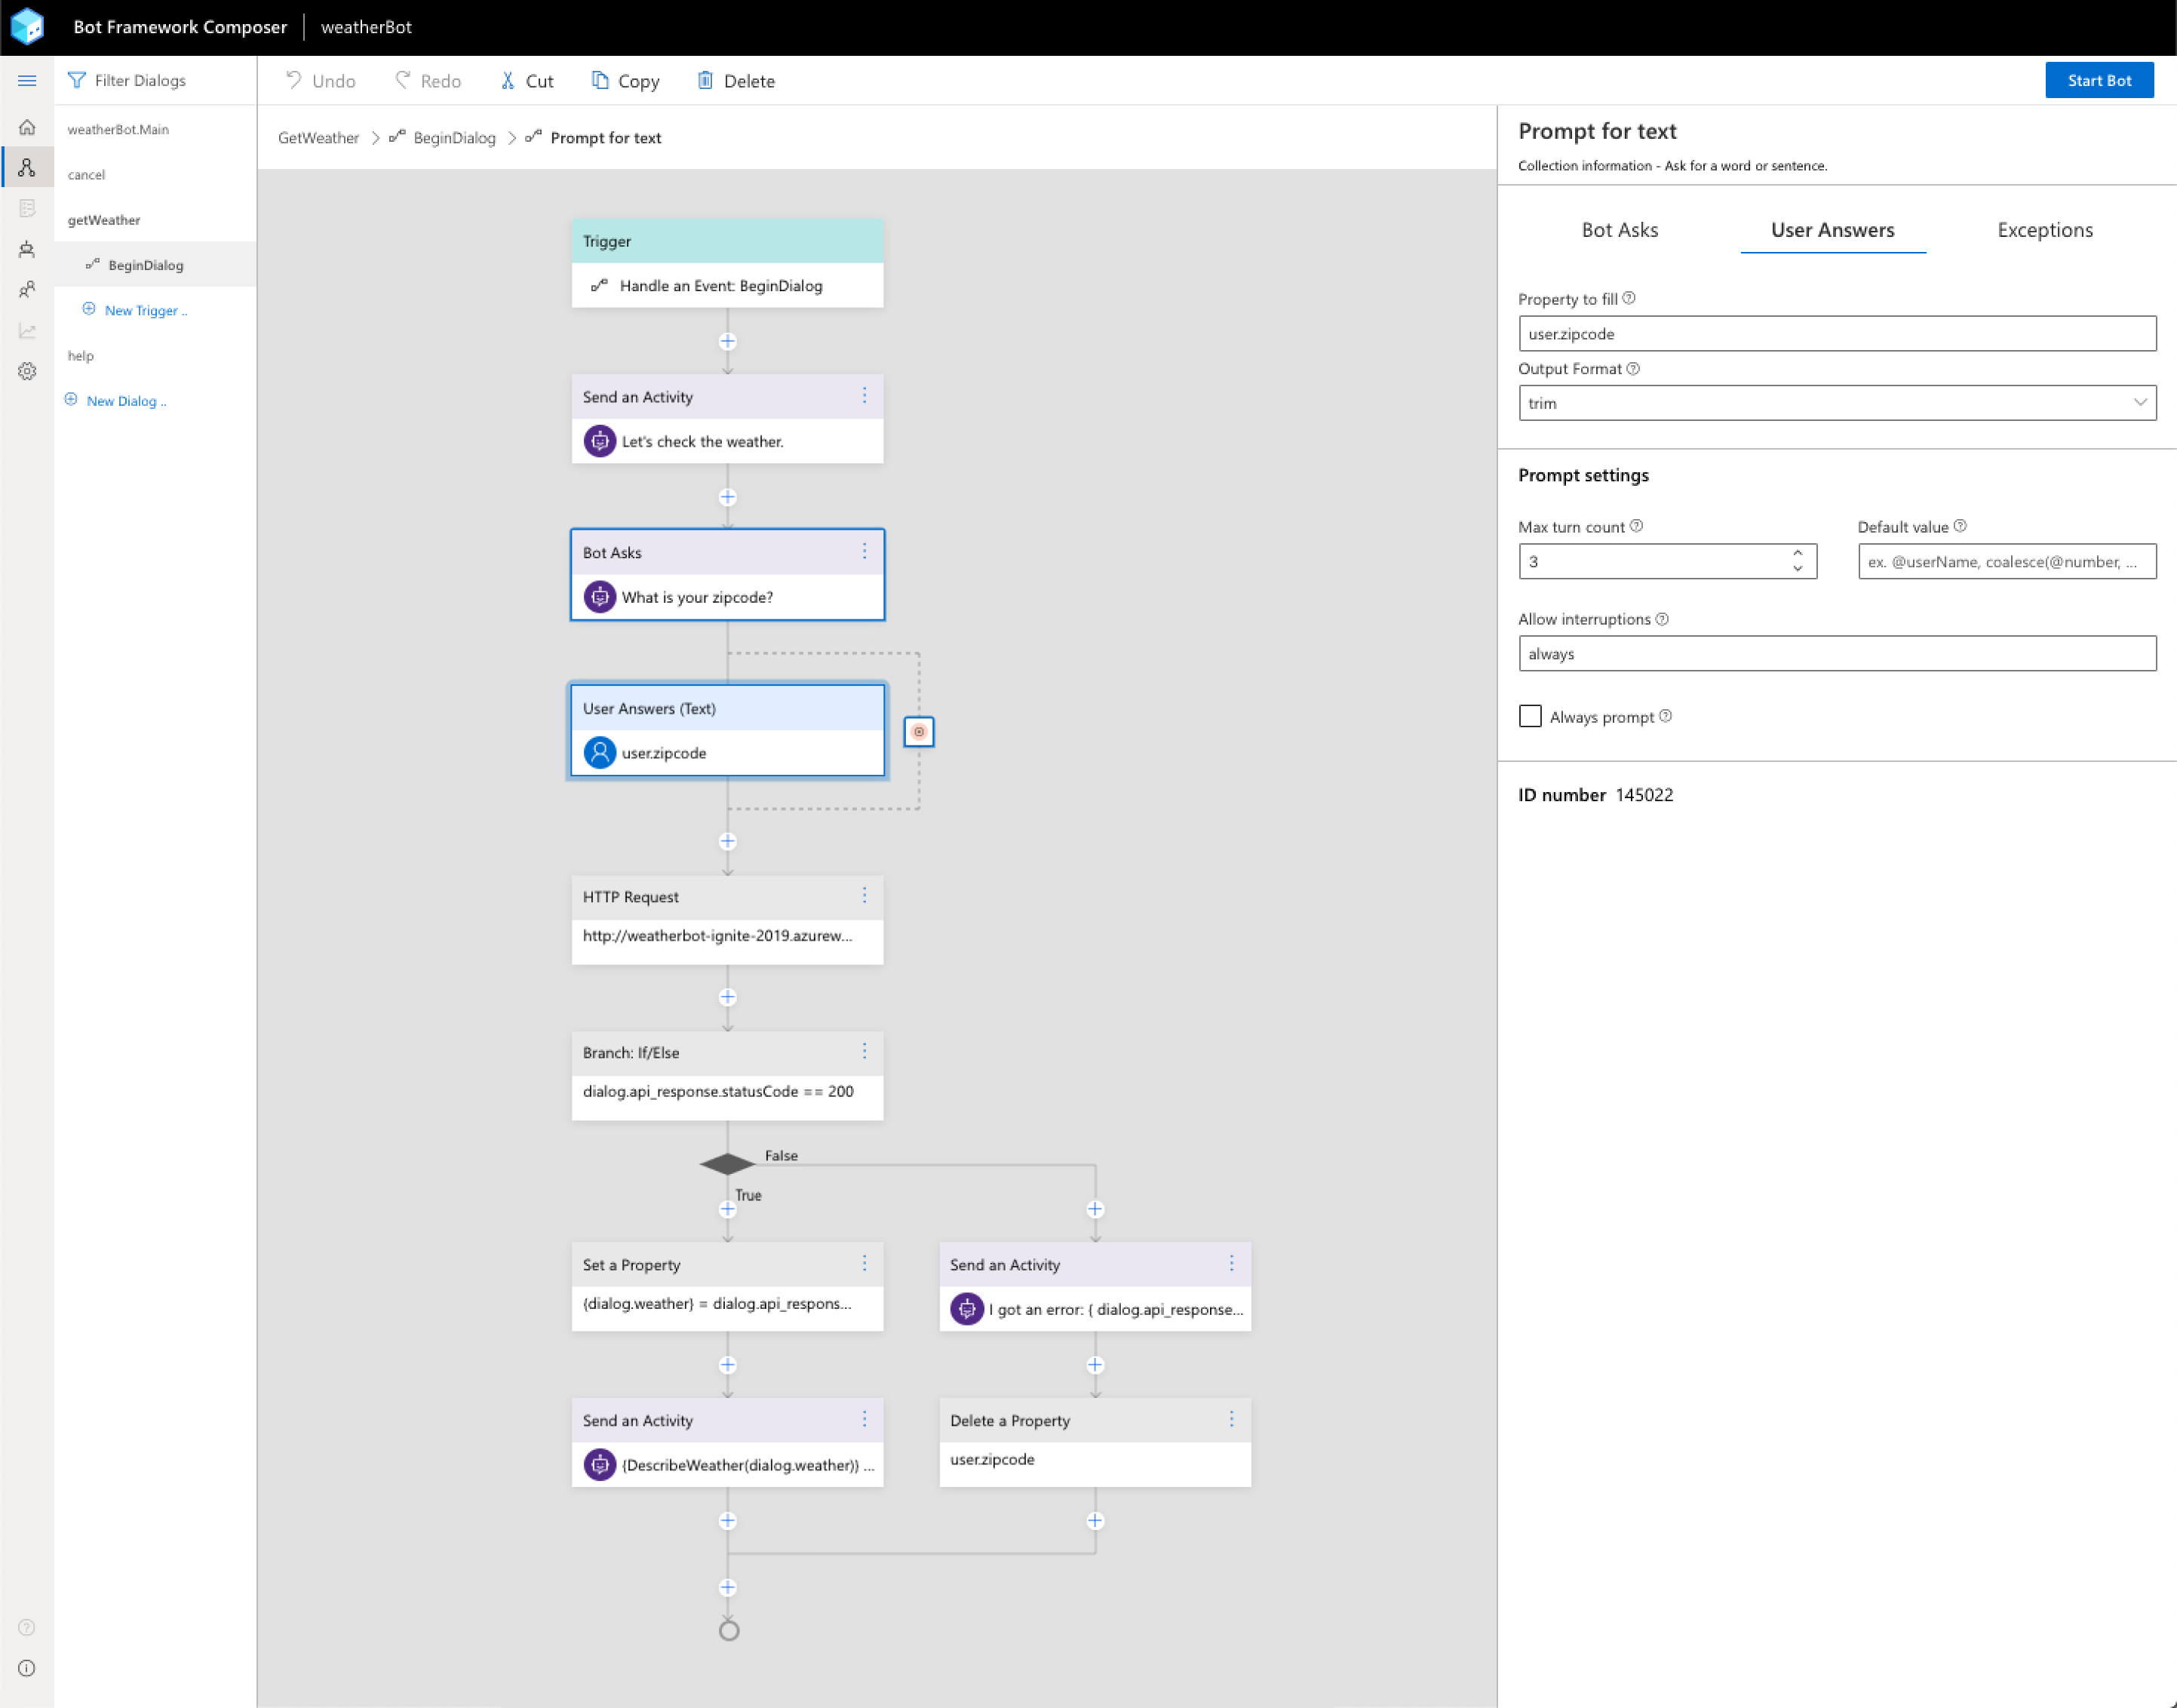Click the Bot Asks question icon
The image size is (2177, 1708).
tap(599, 597)
